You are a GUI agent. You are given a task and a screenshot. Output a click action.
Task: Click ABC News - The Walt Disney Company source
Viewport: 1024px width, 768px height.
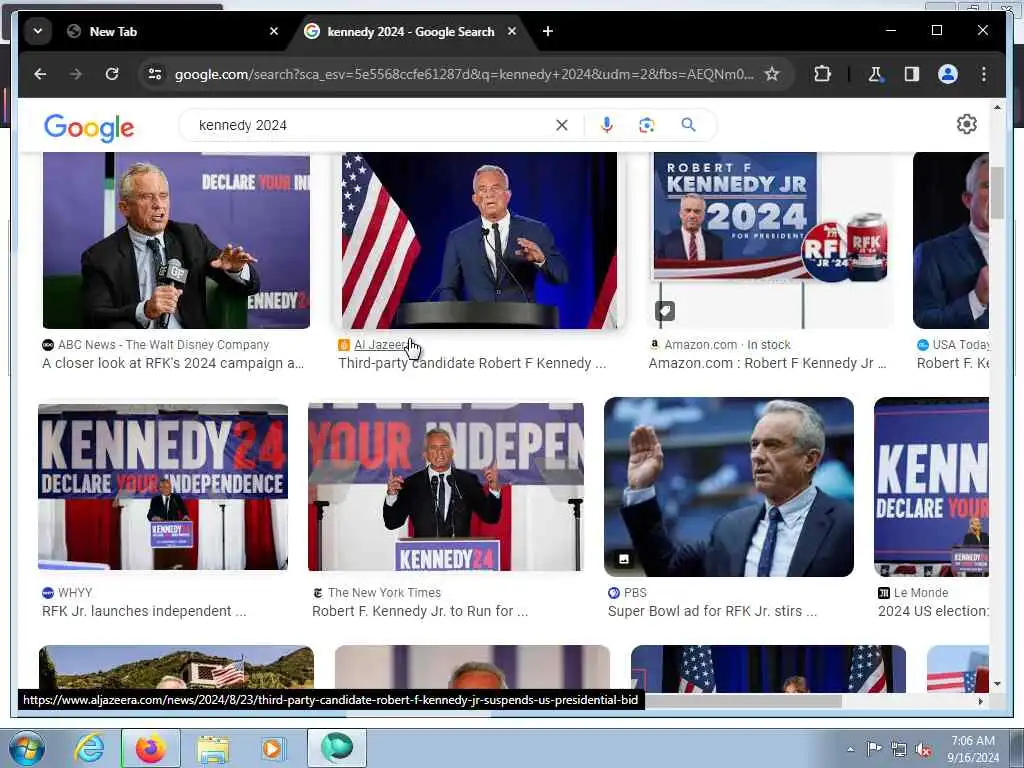click(163, 345)
